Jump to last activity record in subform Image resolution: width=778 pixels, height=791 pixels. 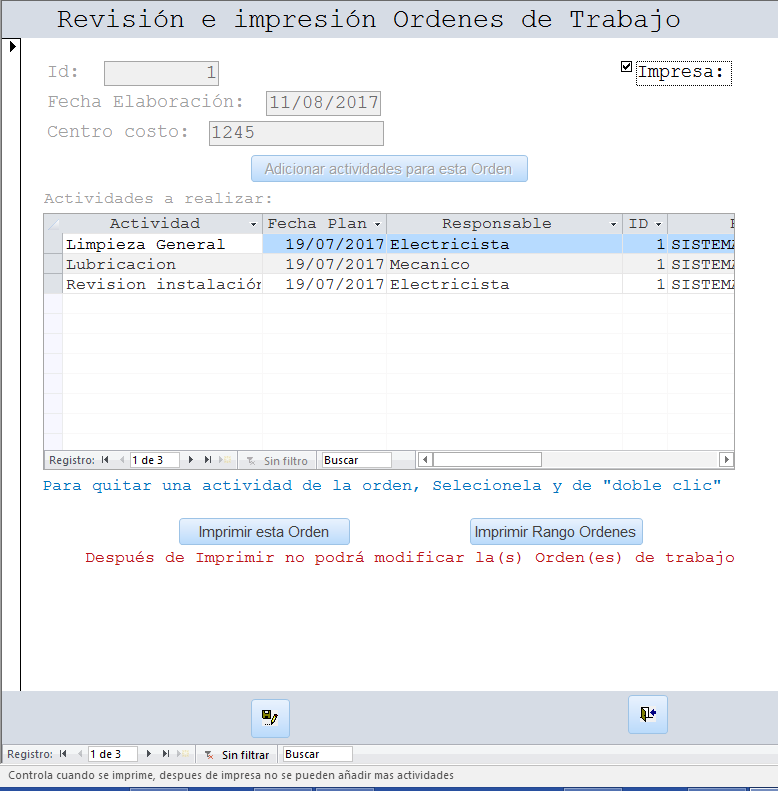208,460
